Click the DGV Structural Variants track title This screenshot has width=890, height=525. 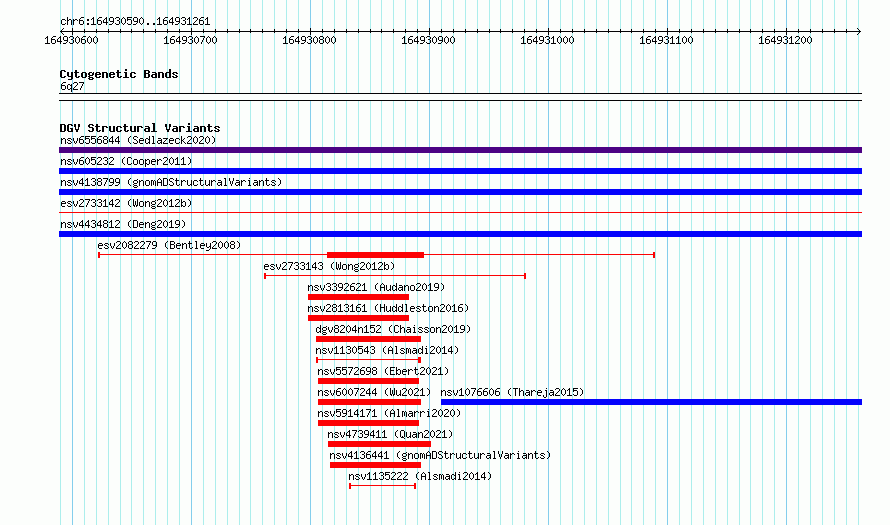140,128
